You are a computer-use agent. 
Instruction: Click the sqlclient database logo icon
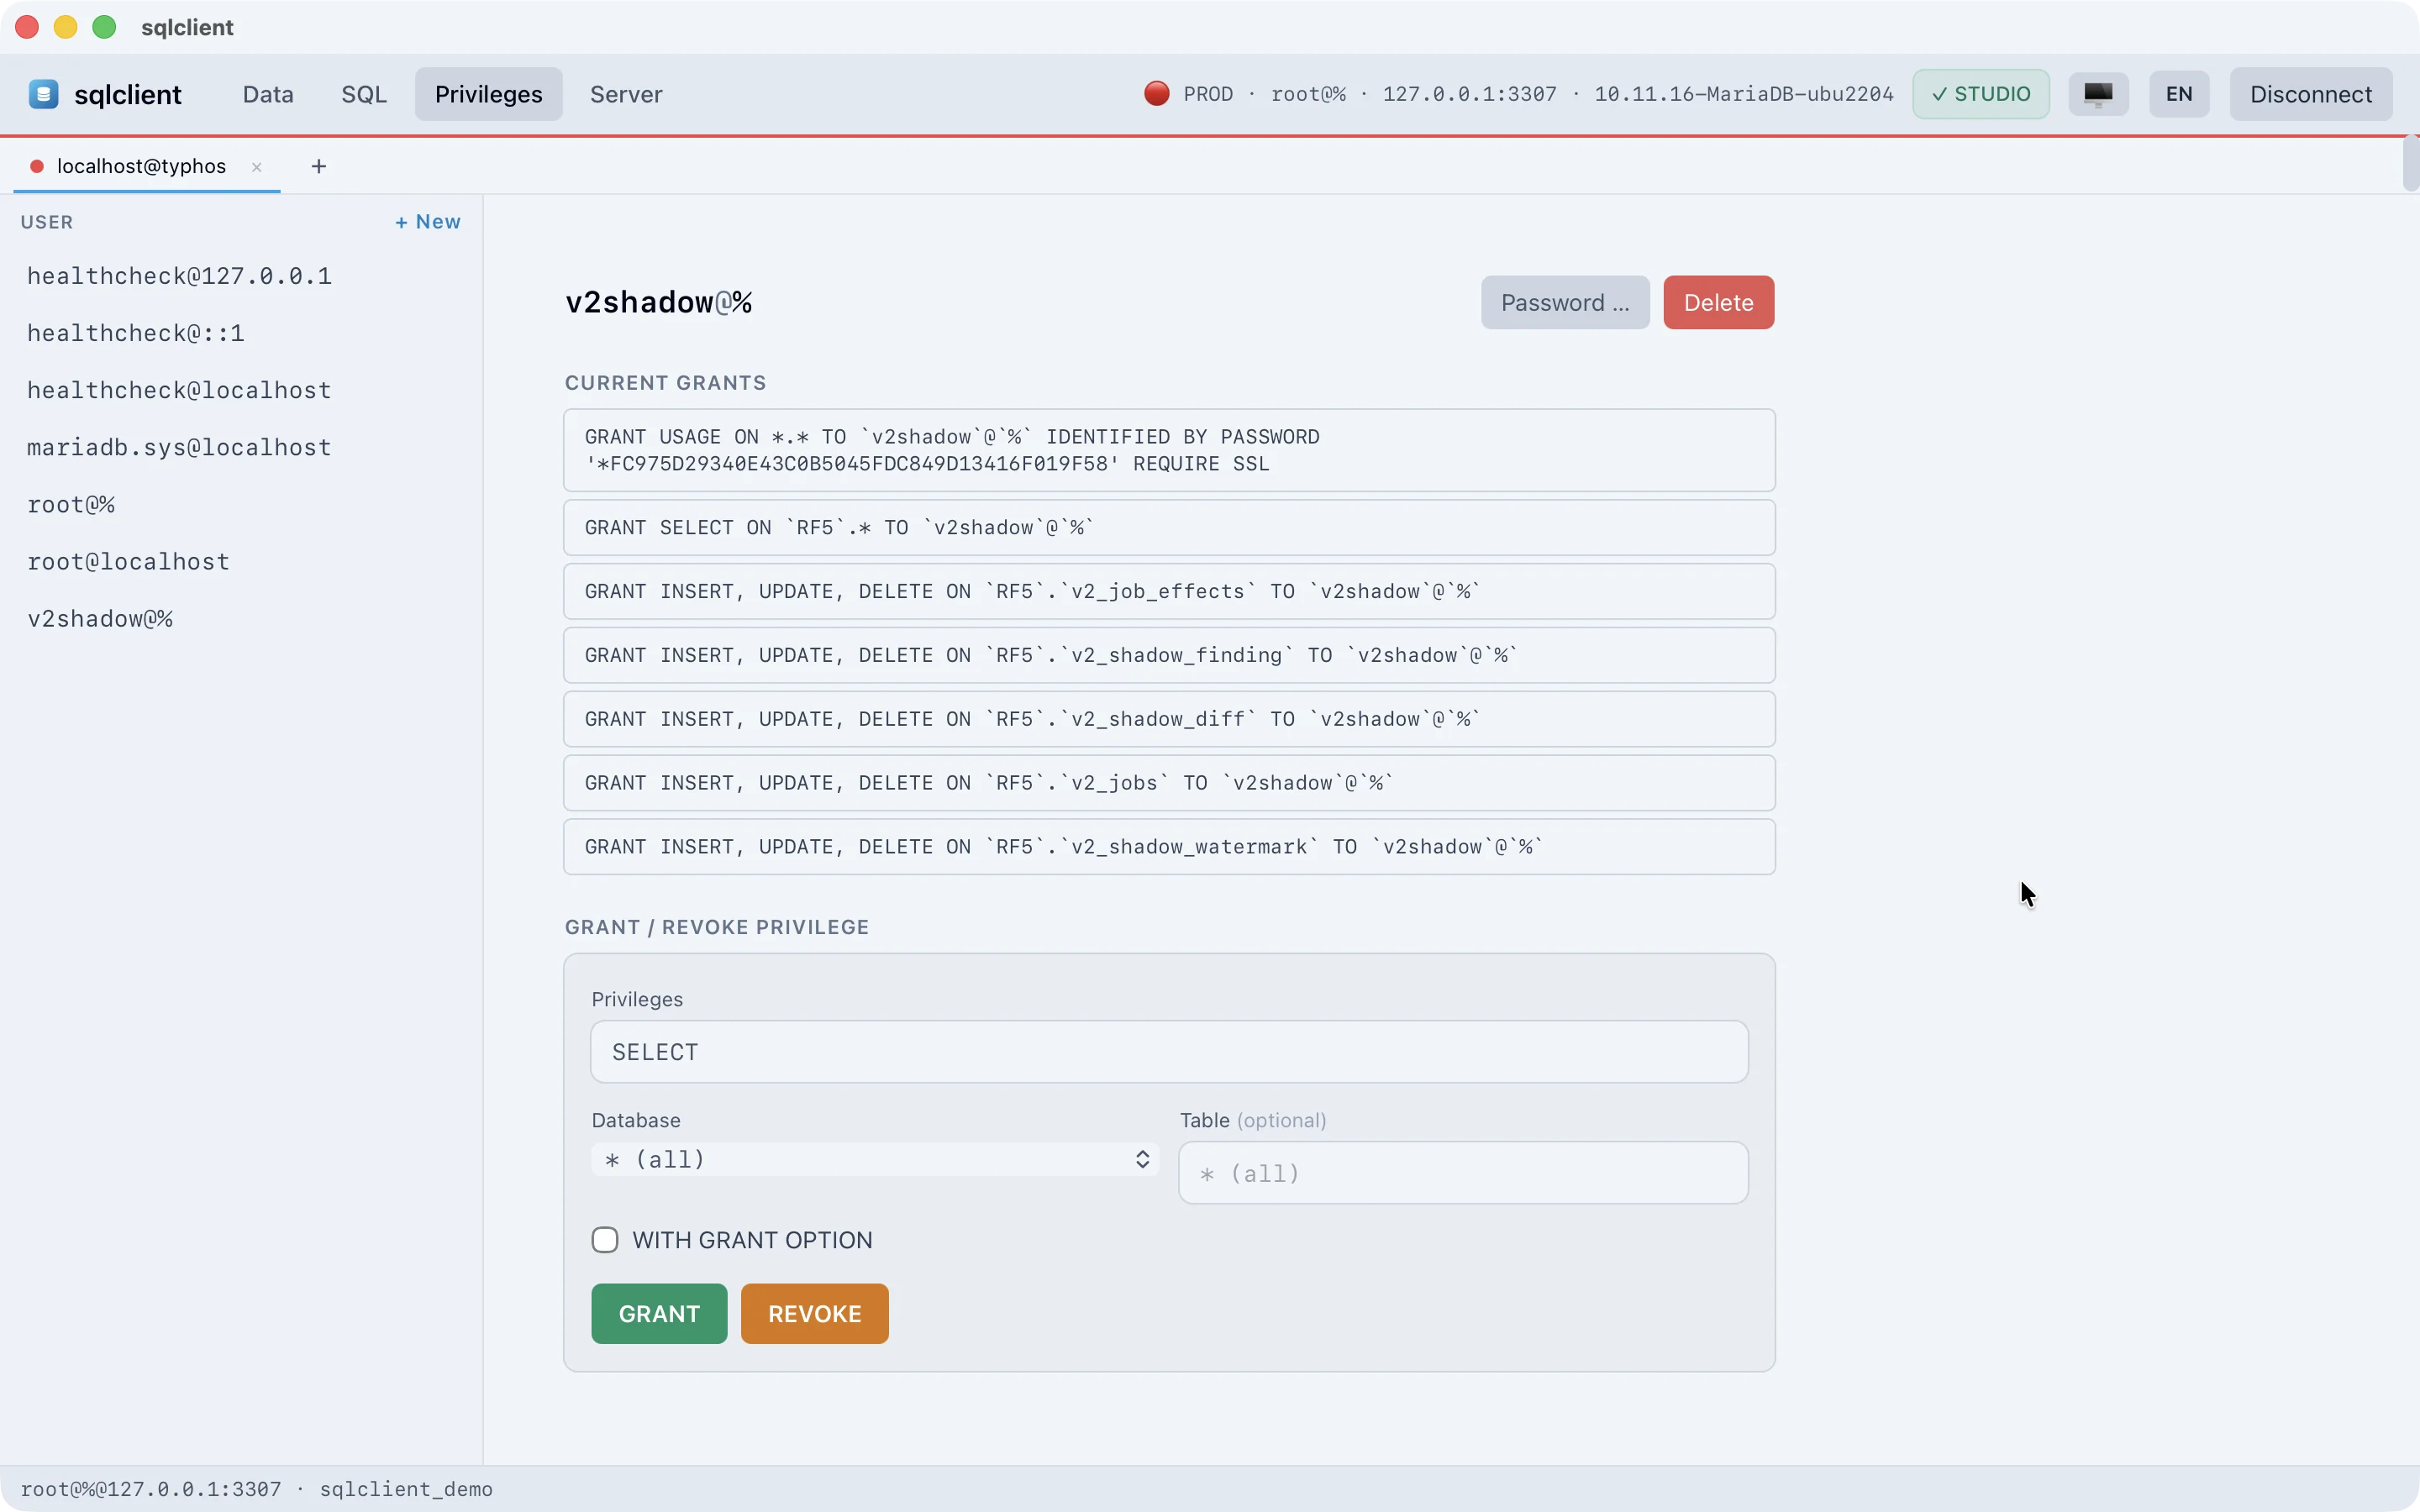pos(43,94)
